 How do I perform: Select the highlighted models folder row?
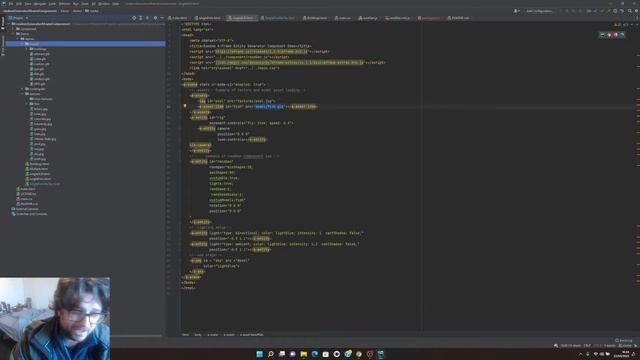[x=85, y=44]
